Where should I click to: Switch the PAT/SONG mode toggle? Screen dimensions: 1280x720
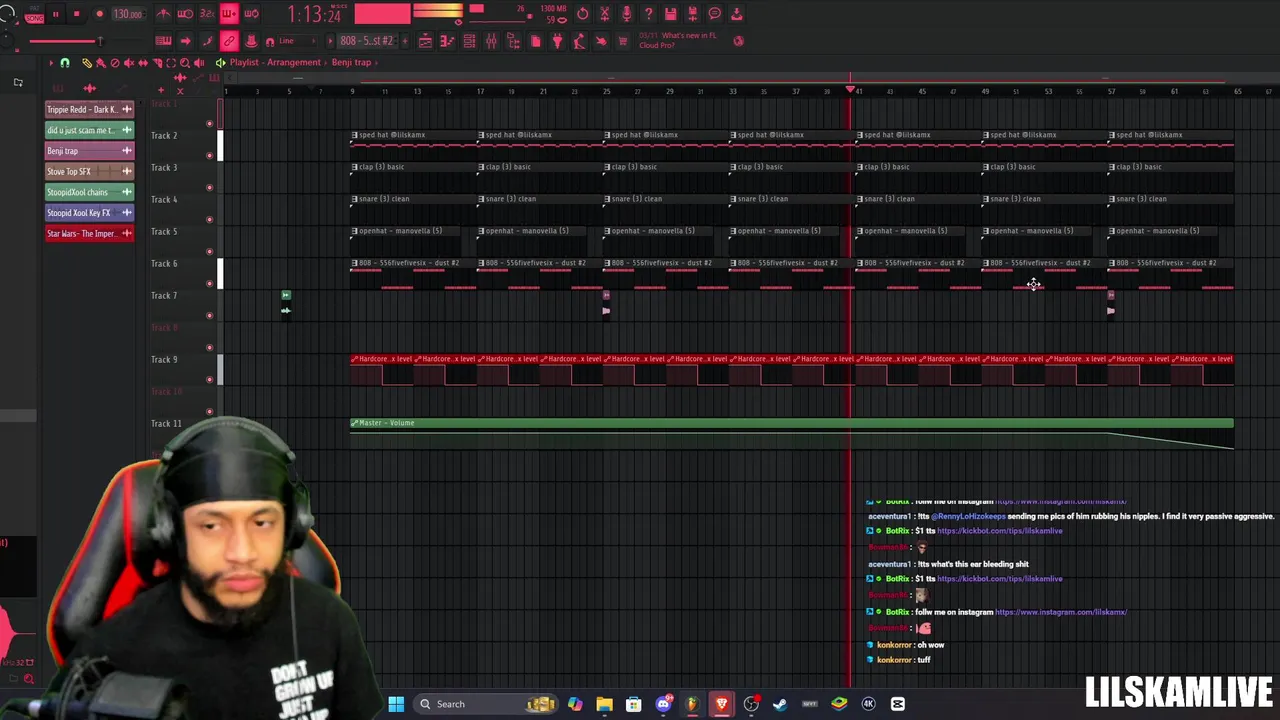pos(35,15)
